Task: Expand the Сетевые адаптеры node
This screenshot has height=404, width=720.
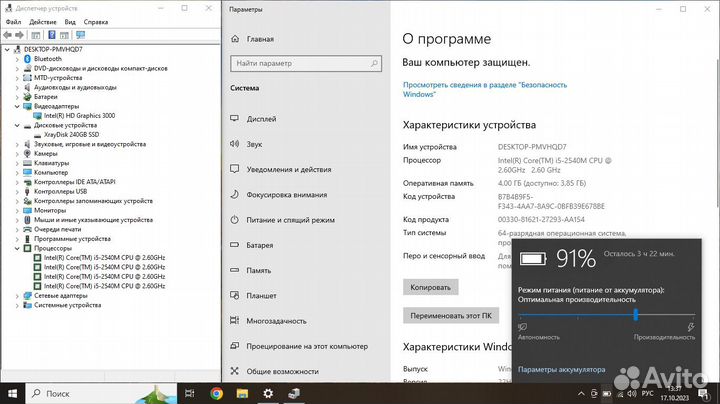Action: coord(17,296)
